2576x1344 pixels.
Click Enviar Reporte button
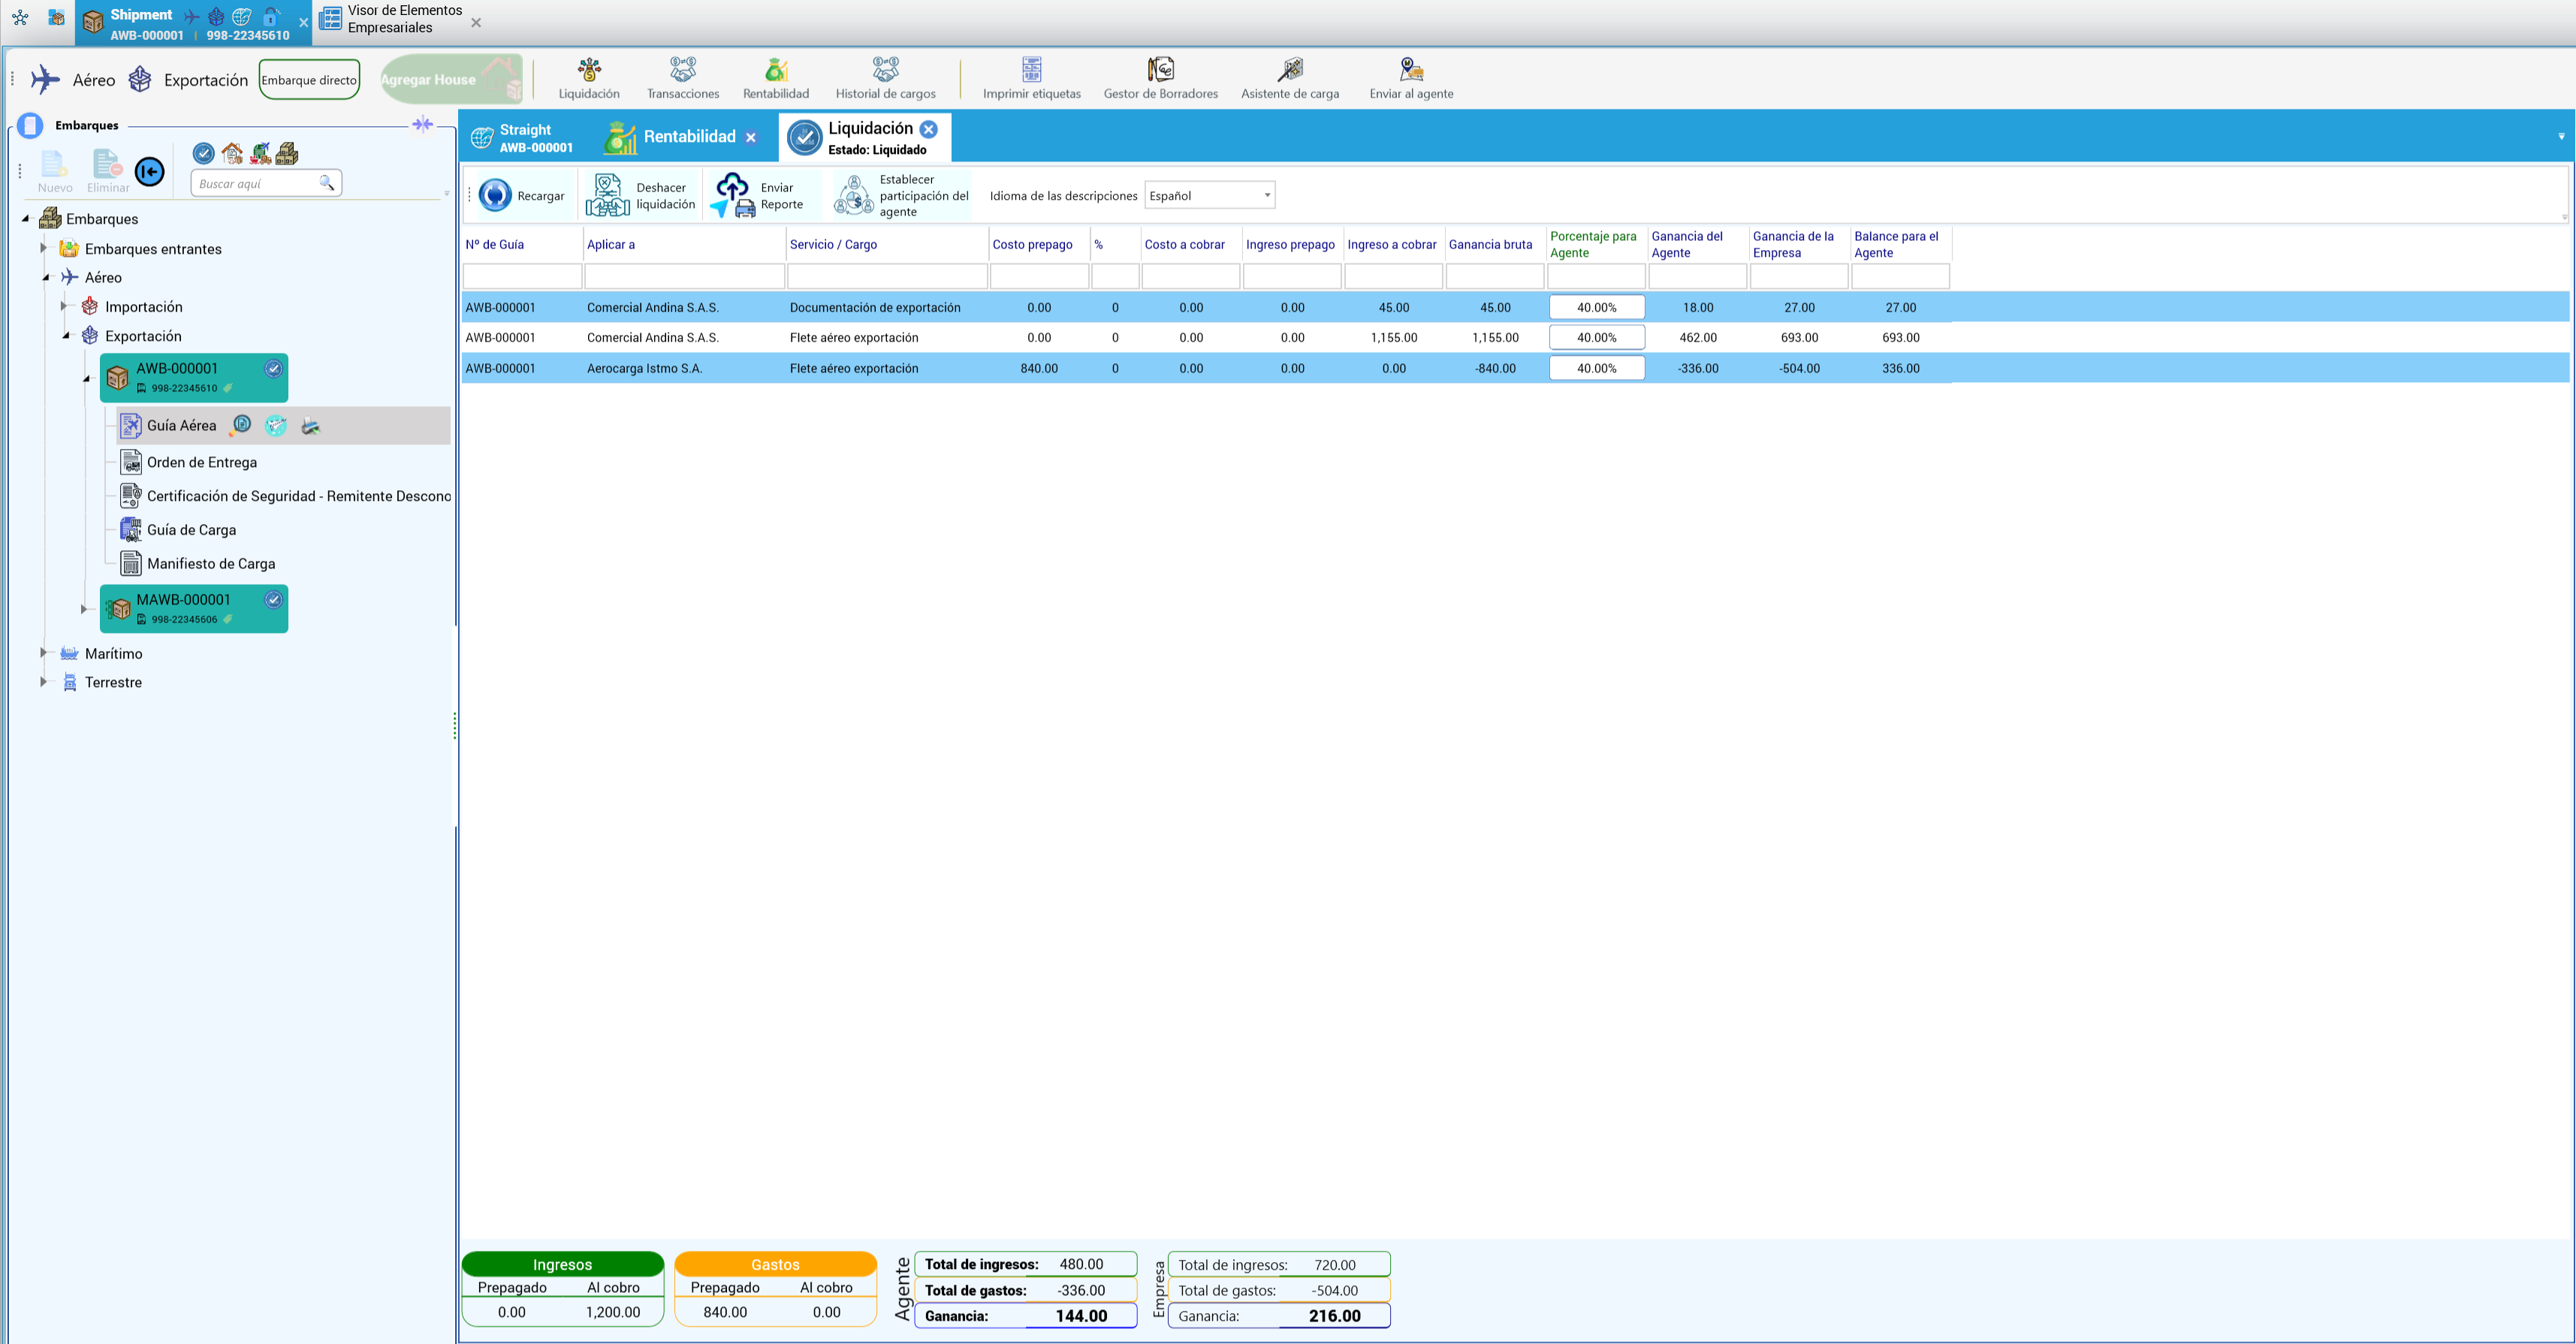(757, 195)
